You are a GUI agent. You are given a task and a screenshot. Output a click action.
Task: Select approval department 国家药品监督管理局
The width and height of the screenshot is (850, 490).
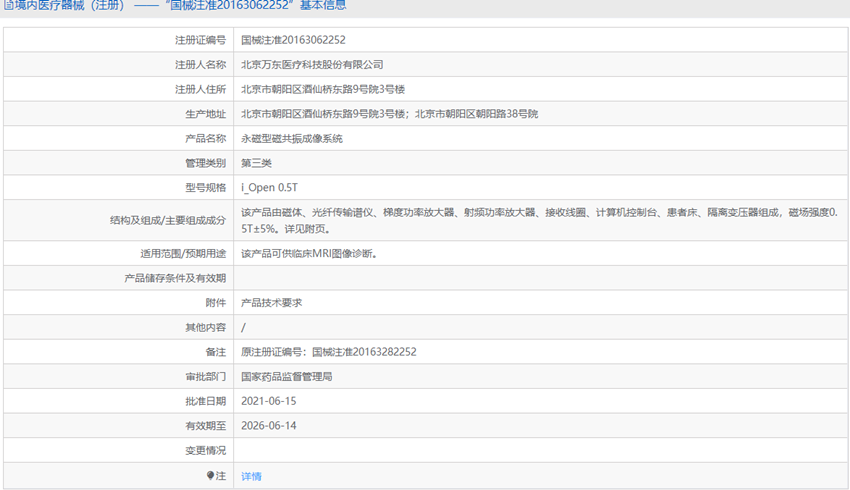[x=287, y=376]
